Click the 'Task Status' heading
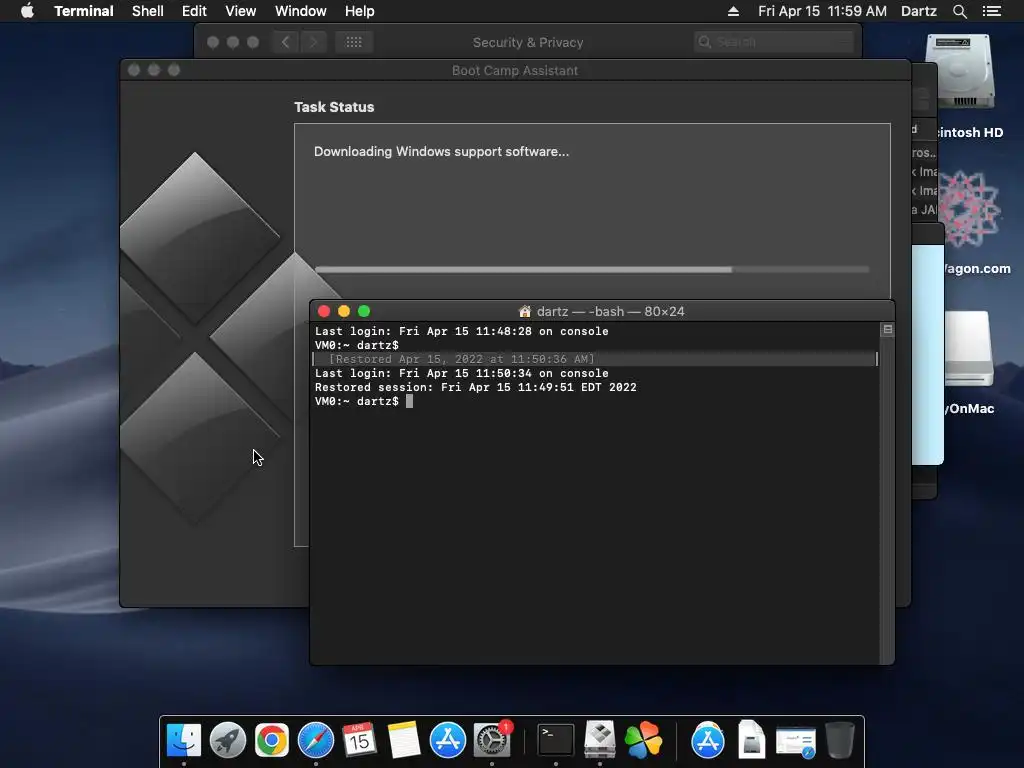Image resolution: width=1024 pixels, height=768 pixels. [334, 107]
